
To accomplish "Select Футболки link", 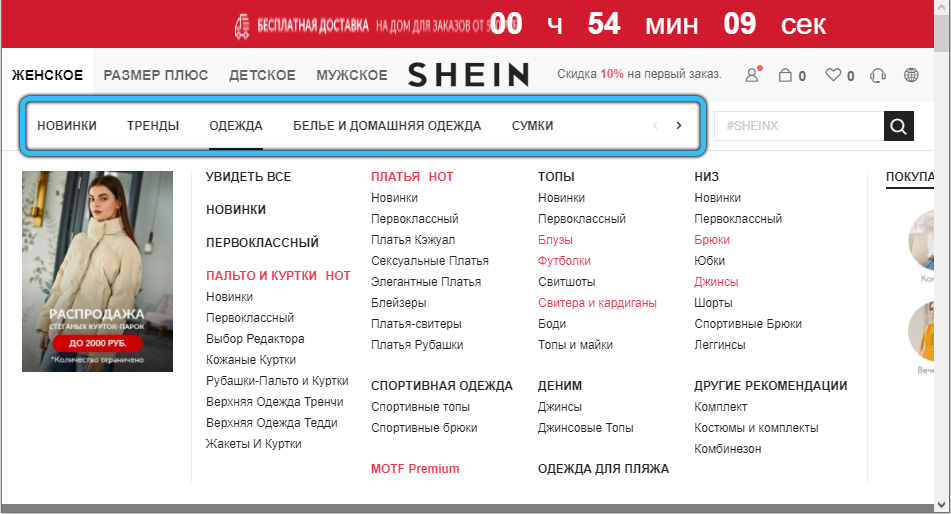I will 565,261.
